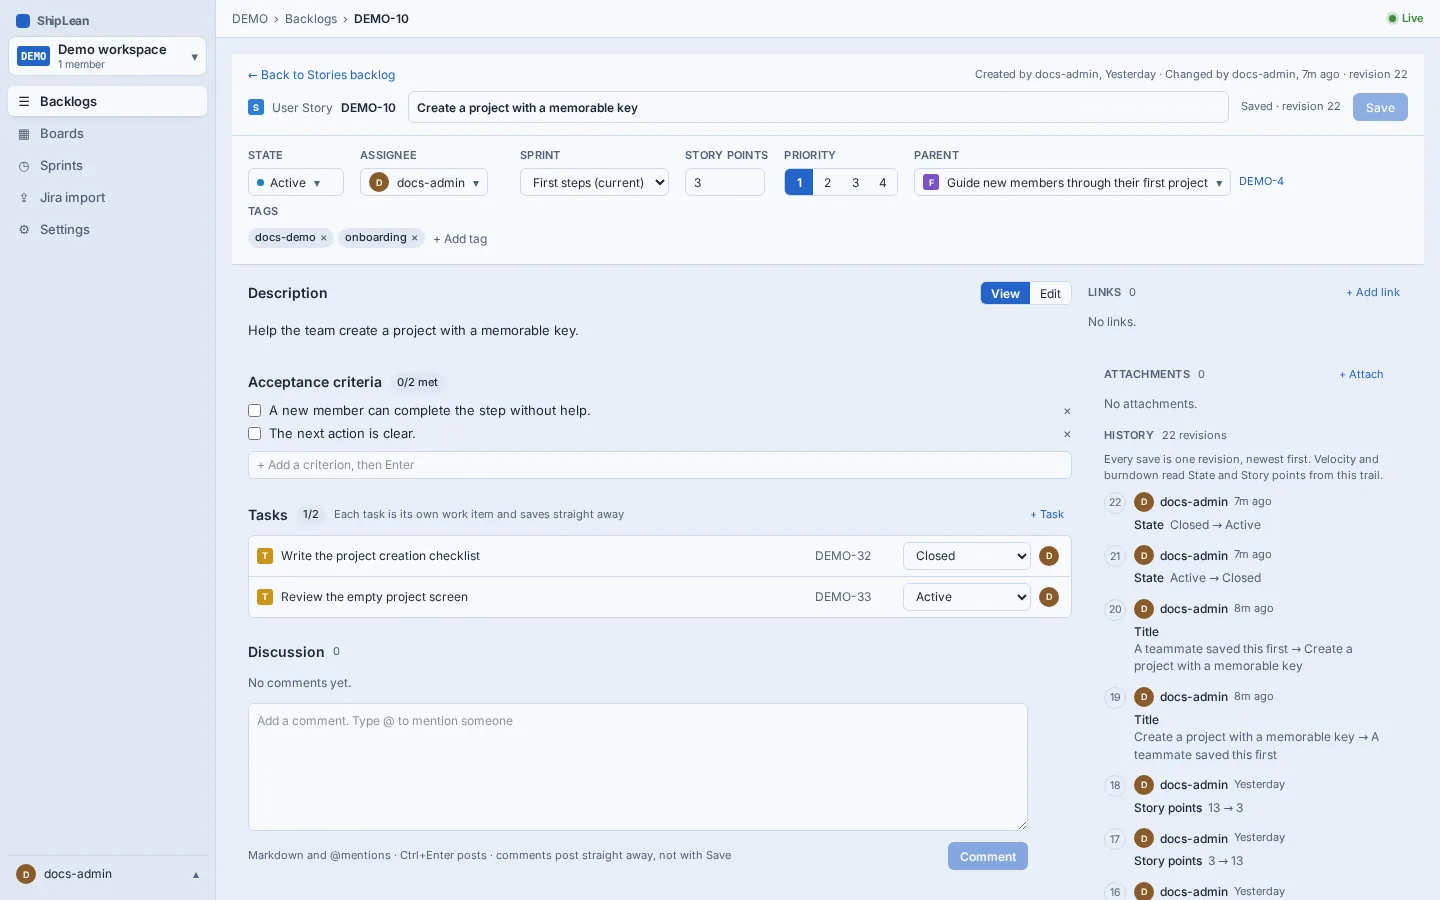Viewport: 1440px width, 900px height.
Task: Click docs-admin avatar in sidebar footer
Action: point(26,874)
